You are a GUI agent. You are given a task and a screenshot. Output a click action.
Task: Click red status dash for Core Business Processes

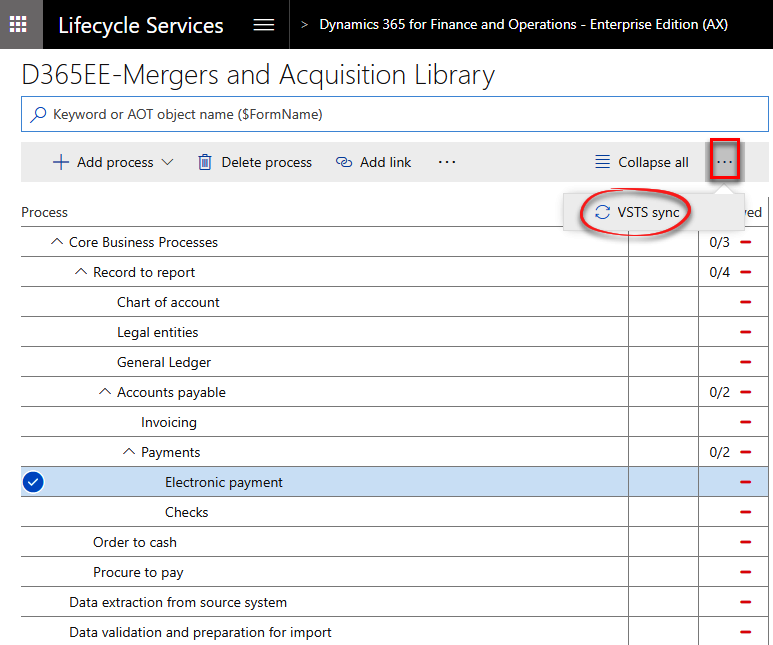pyautogui.click(x=745, y=242)
